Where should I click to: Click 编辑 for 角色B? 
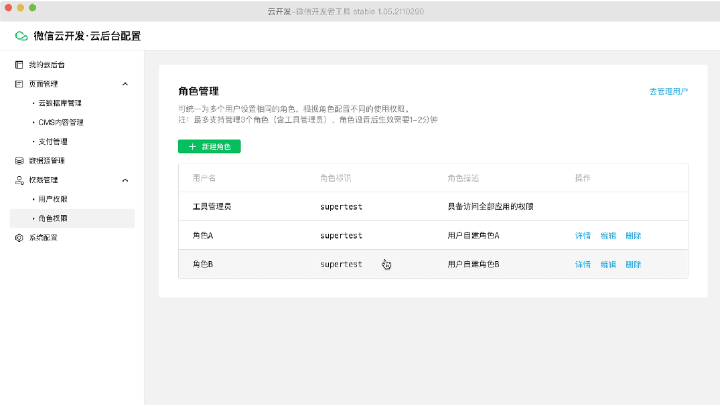608,265
